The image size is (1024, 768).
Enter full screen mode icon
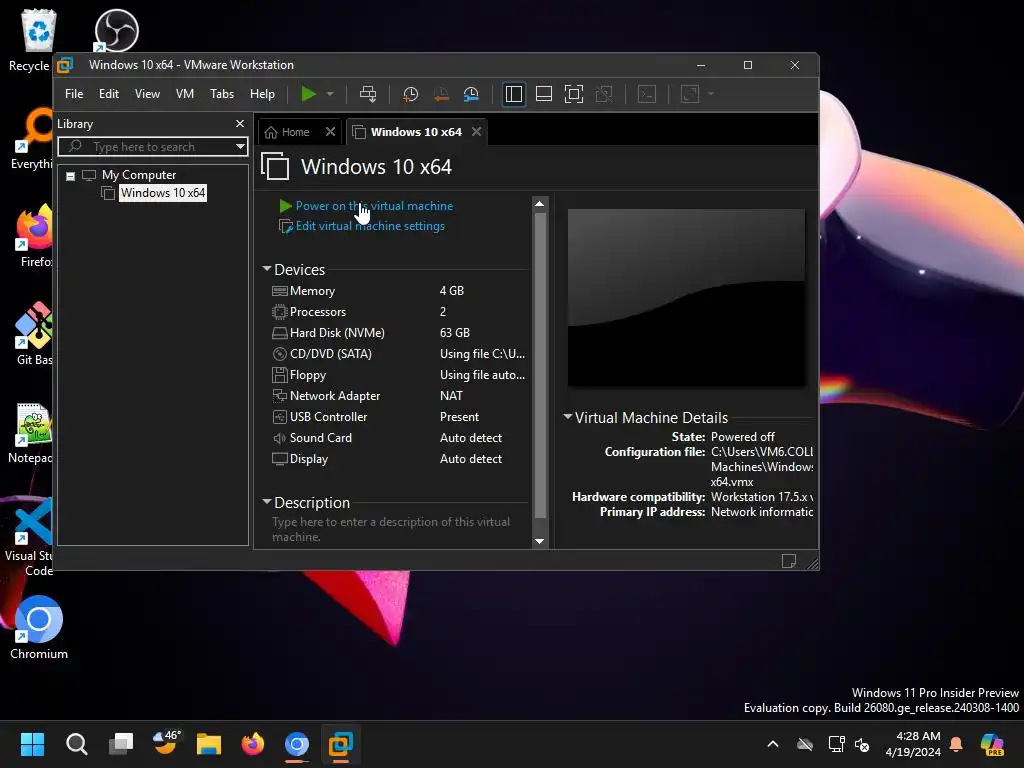coord(573,94)
